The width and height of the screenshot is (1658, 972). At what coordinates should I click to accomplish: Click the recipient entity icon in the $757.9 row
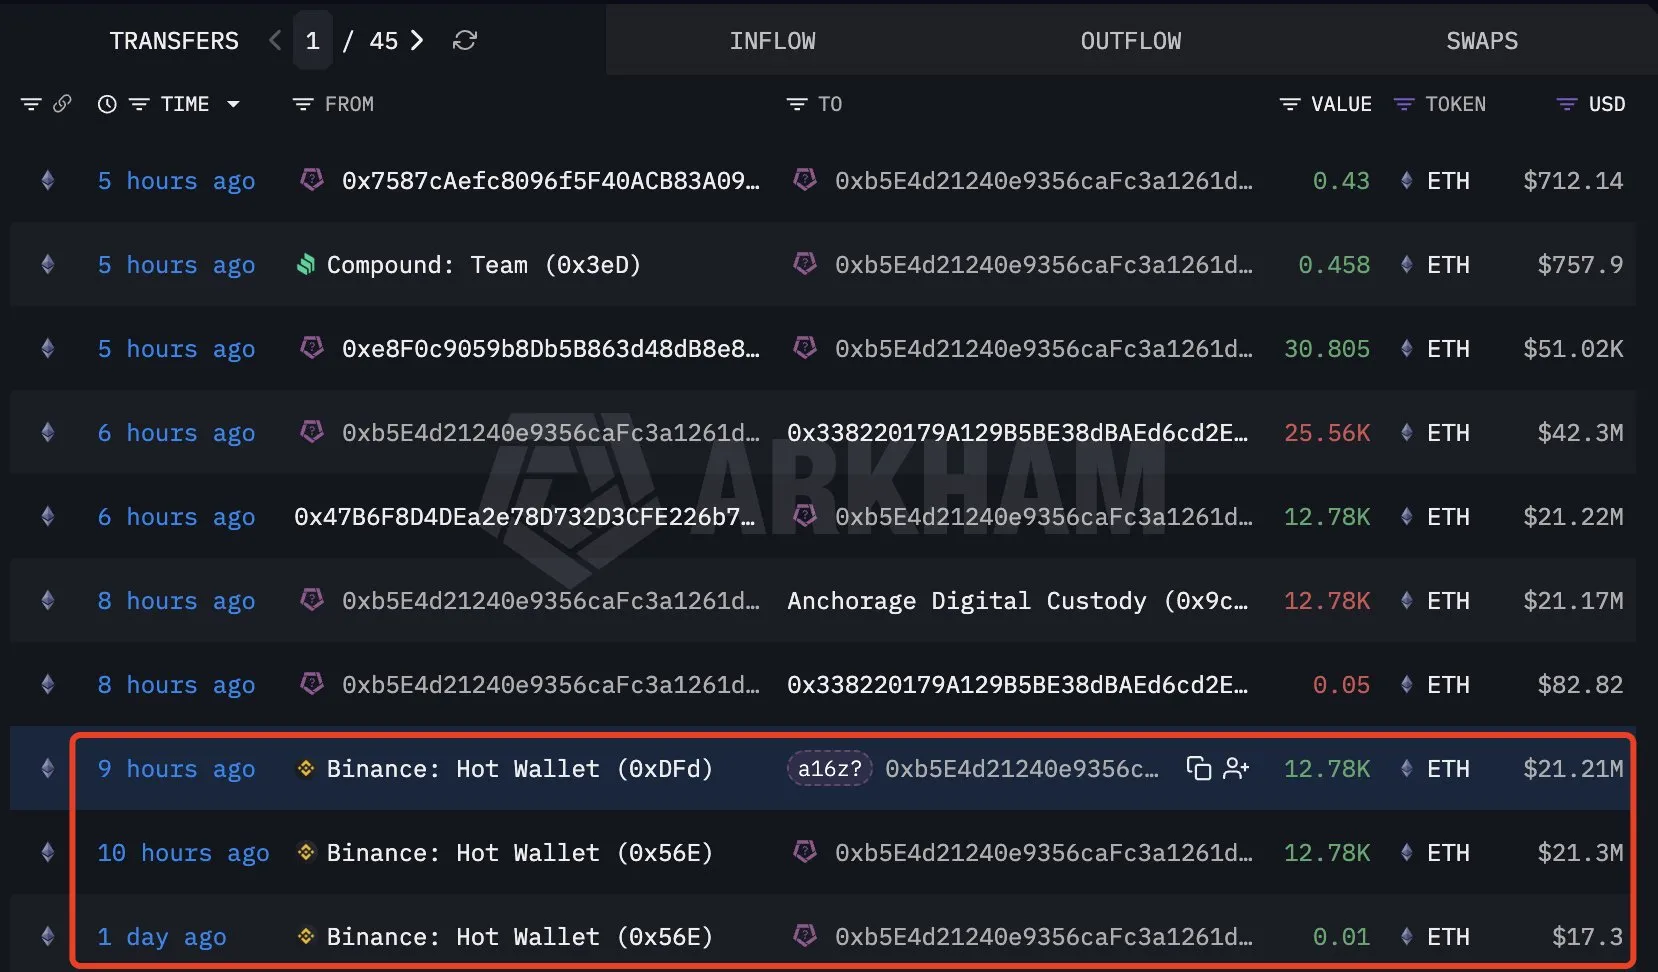(x=804, y=264)
